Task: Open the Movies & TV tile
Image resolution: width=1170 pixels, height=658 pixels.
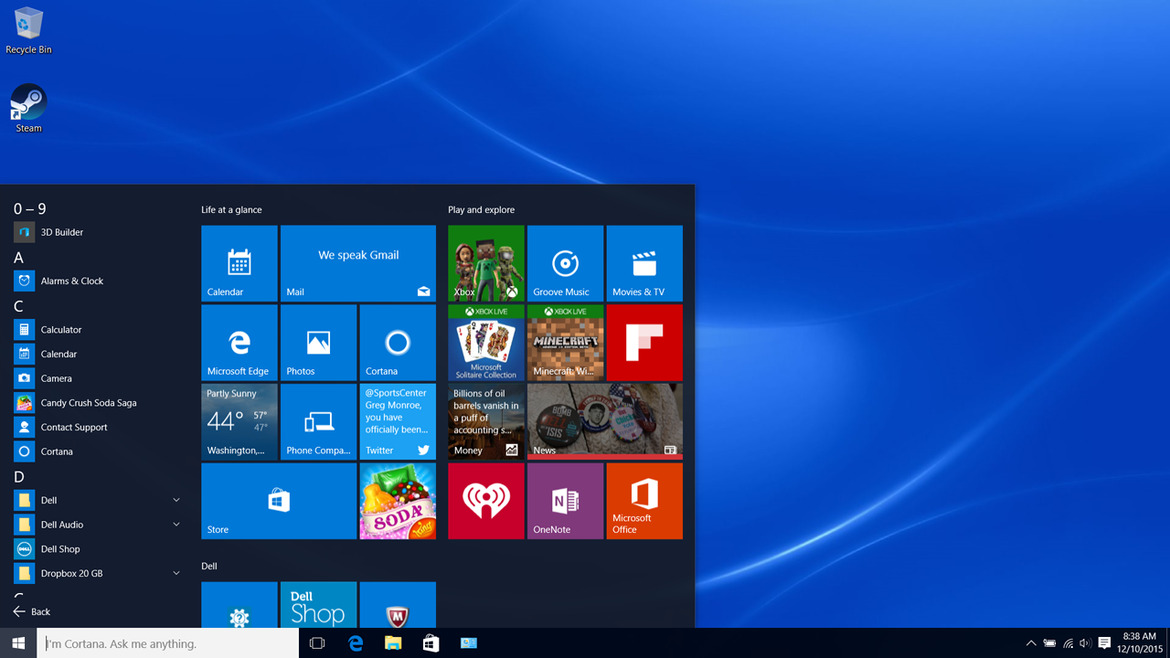Action: click(x=644, y=263)
